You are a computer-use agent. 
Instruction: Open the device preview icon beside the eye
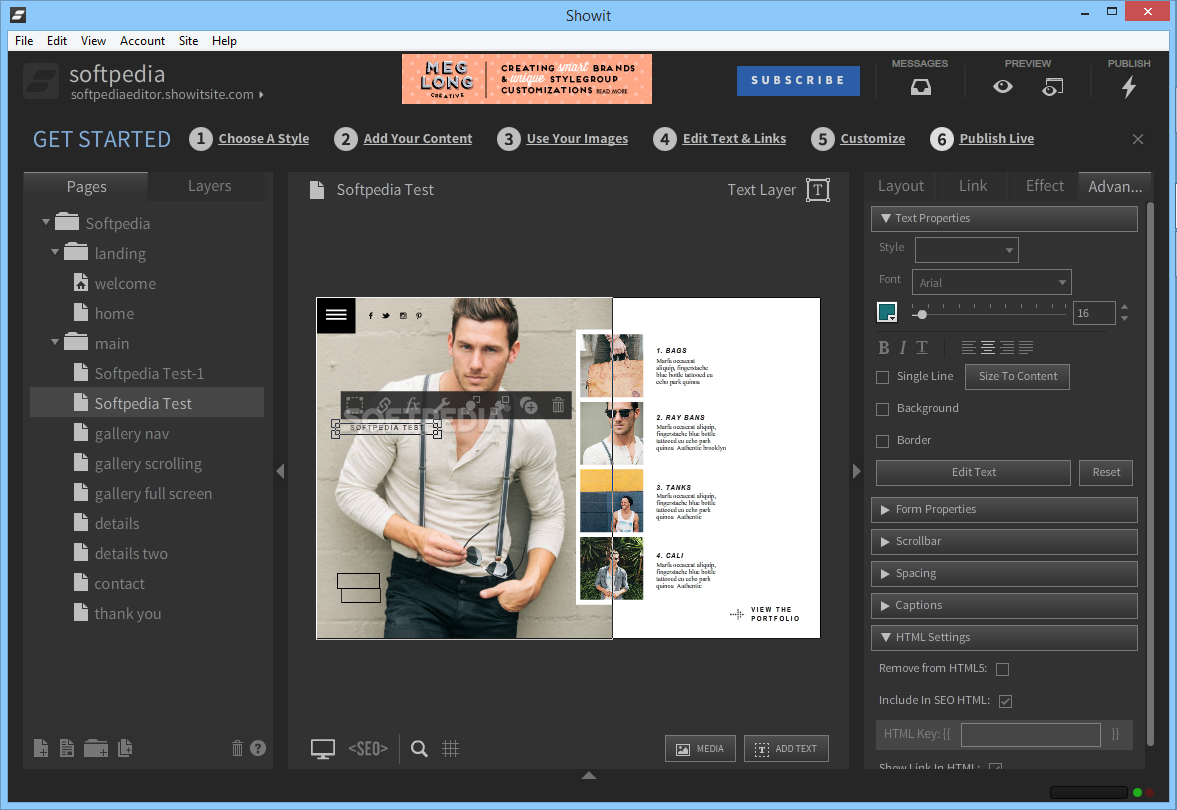point(1052,88)
